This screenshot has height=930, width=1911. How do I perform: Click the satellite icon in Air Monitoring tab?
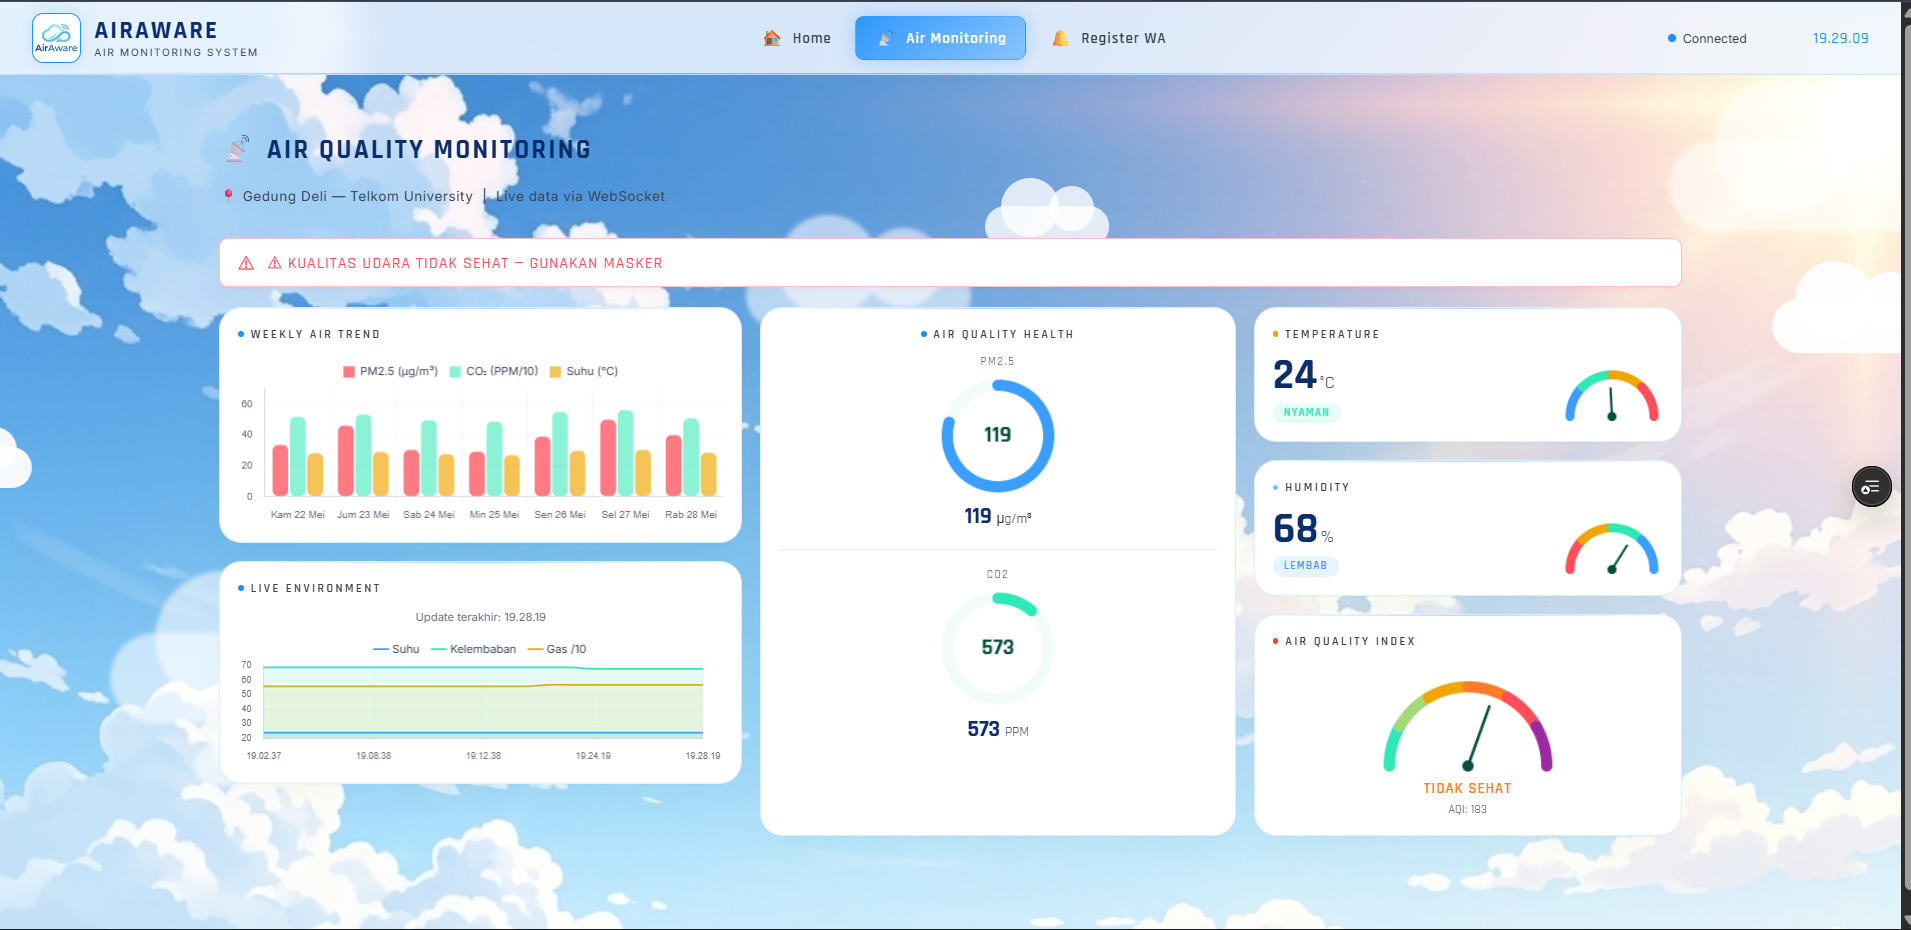(x=885, y=38)
